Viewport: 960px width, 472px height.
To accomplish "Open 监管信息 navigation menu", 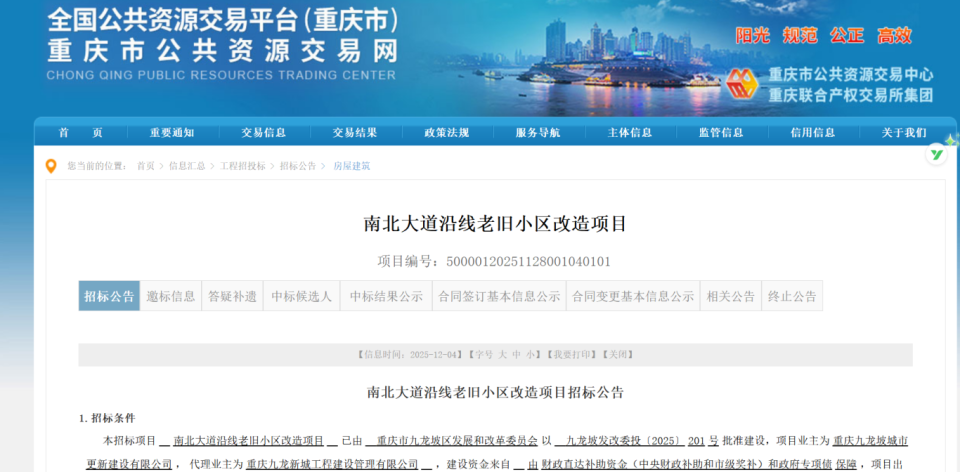I will point(721,133).
